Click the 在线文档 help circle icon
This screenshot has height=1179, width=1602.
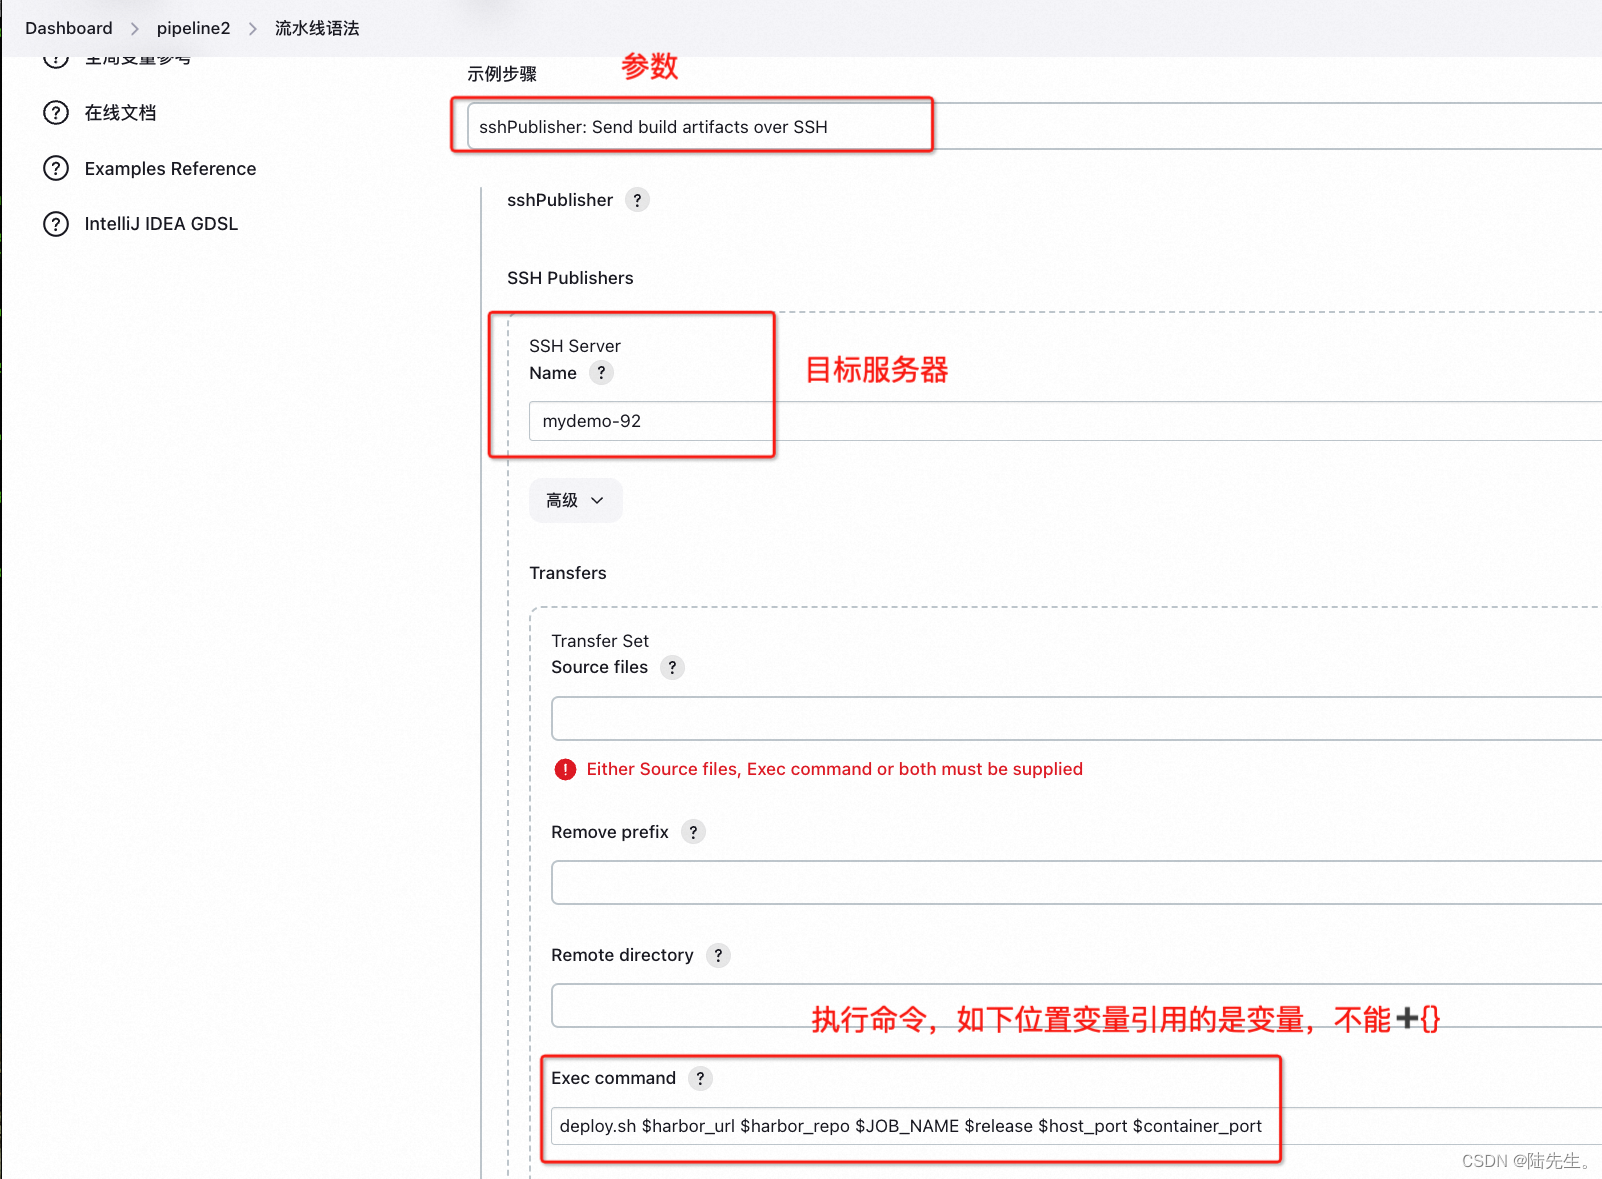(x=56, y=113)
